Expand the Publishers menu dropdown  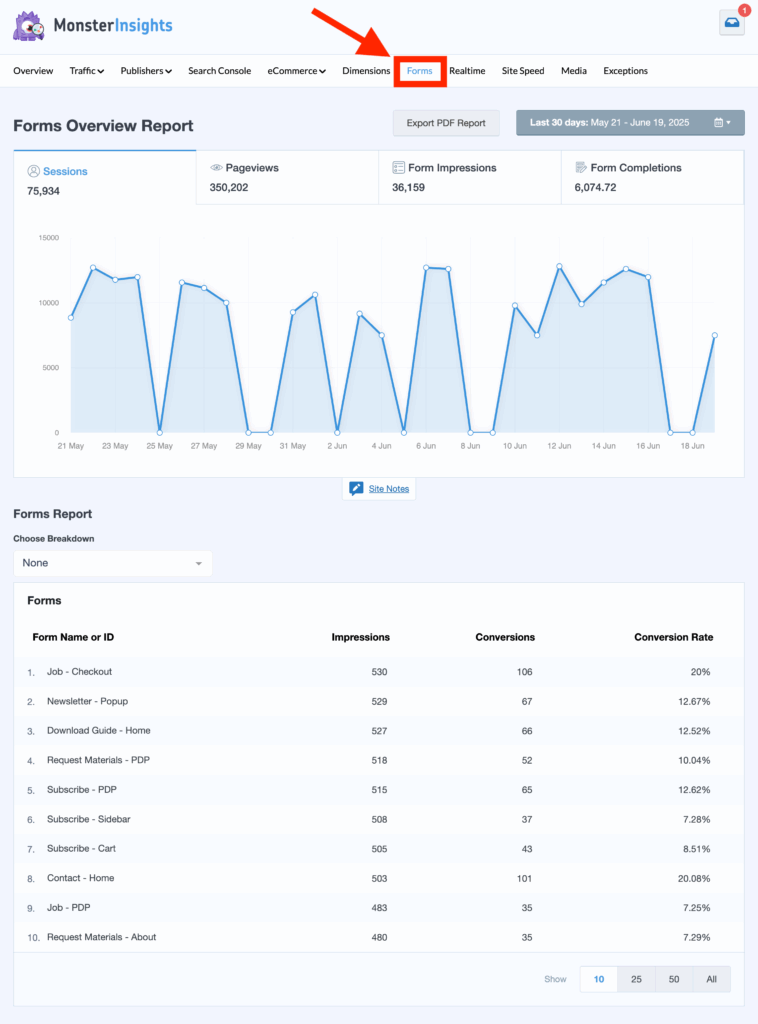pyautogui.click(x=146, y=71)
